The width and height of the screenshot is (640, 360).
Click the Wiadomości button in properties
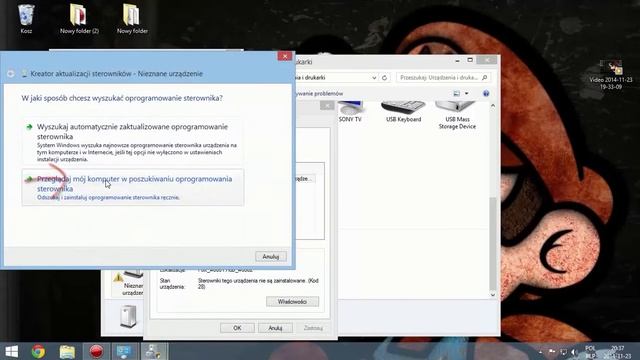(292, 302)
